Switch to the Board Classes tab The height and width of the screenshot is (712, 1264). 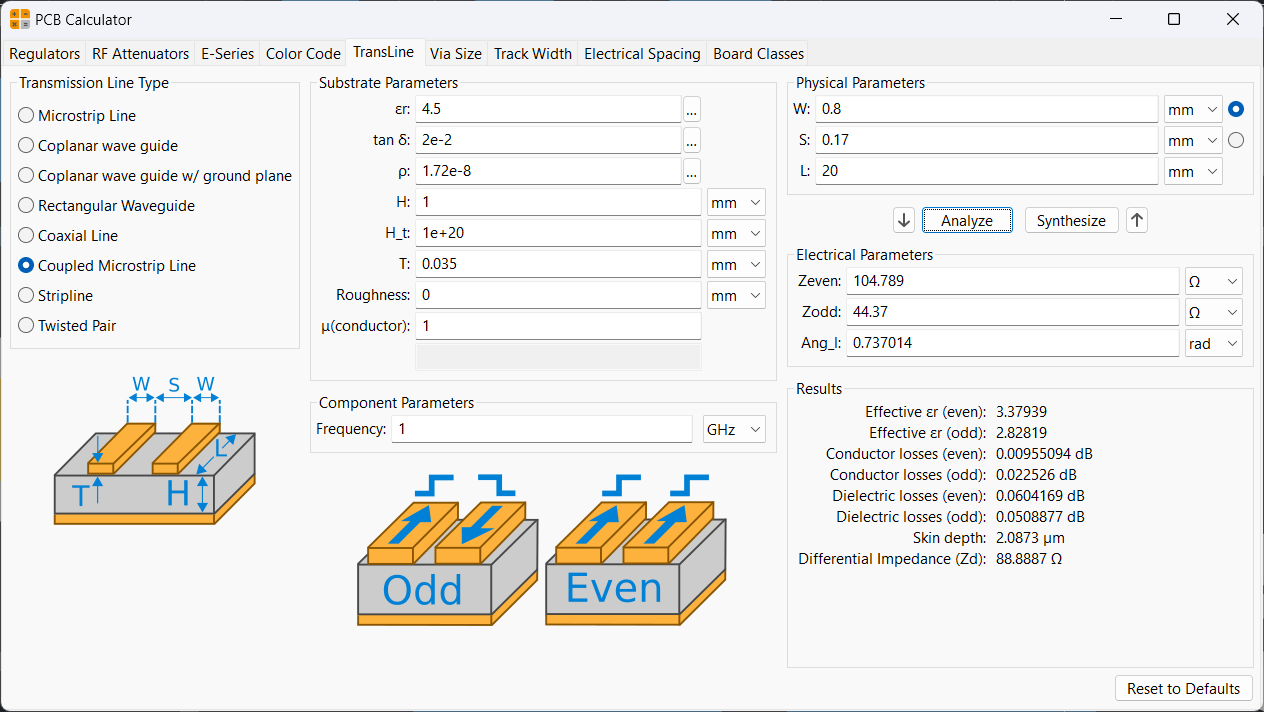point(758,54)
